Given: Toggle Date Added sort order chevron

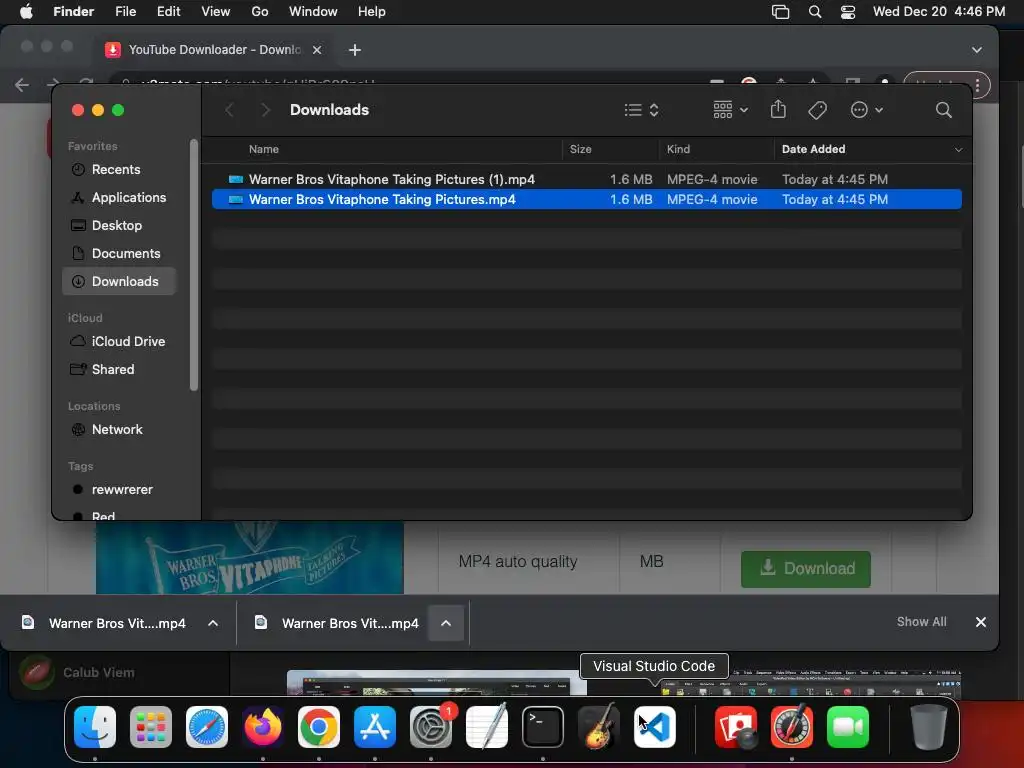Looking at the screenshot, I should [958, 150].
